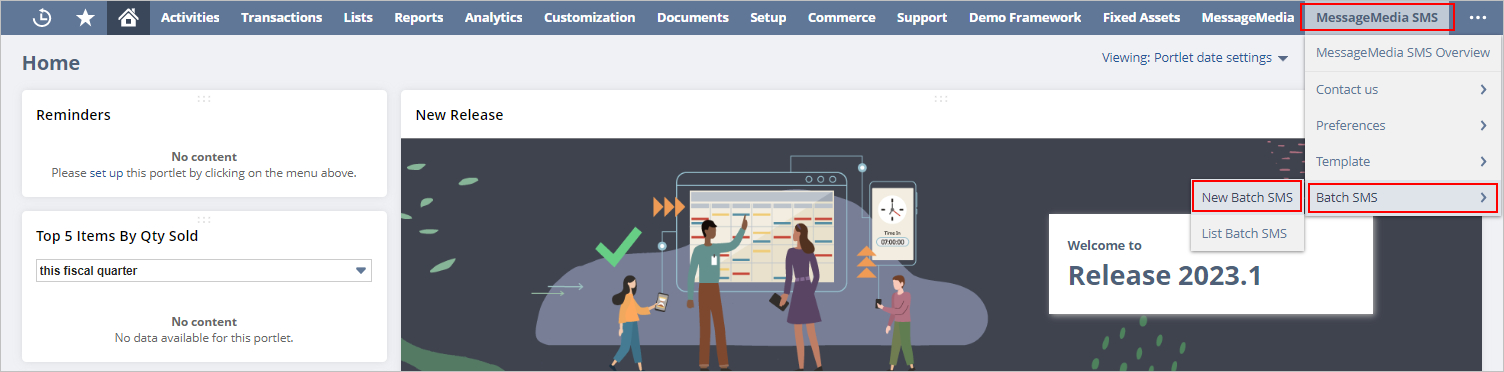Grab the Top 5 Items portlet drag handle
1504x372 pixels.
[204, 219]
